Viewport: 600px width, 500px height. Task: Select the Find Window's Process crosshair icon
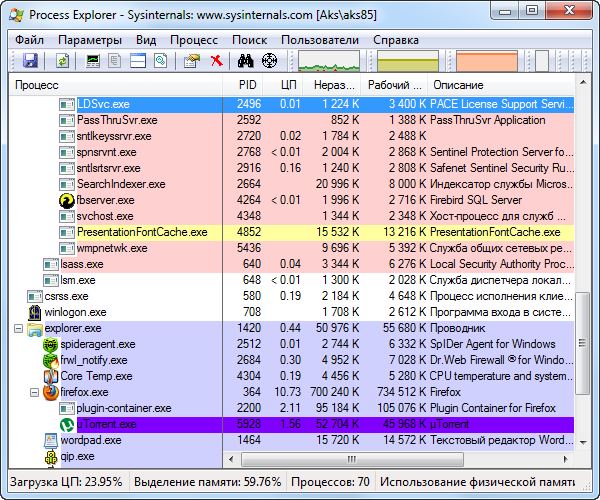(x=270, y=62)
